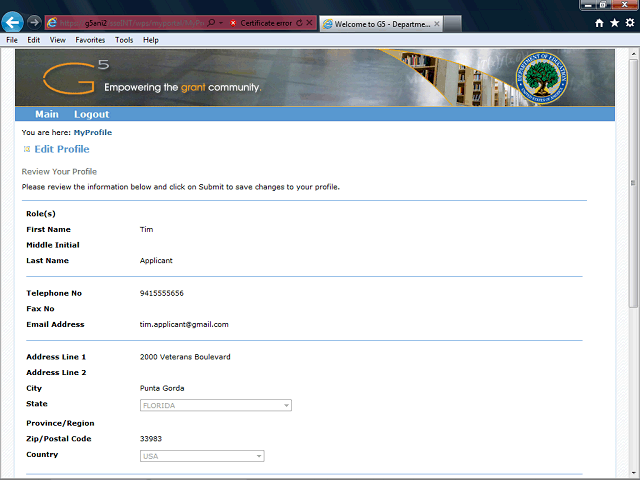
Task: Open the View menu
Action: point(58,40)
